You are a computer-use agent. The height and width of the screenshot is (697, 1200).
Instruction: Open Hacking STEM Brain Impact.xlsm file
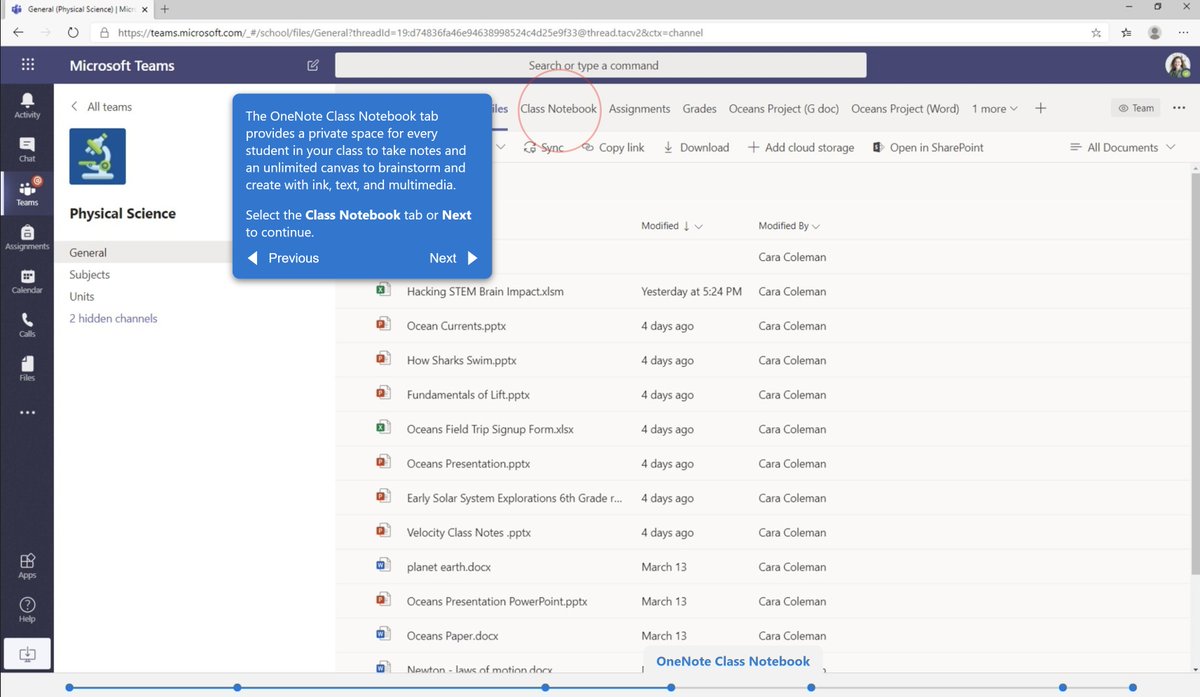pyautogui.click(x=485, y=292)
